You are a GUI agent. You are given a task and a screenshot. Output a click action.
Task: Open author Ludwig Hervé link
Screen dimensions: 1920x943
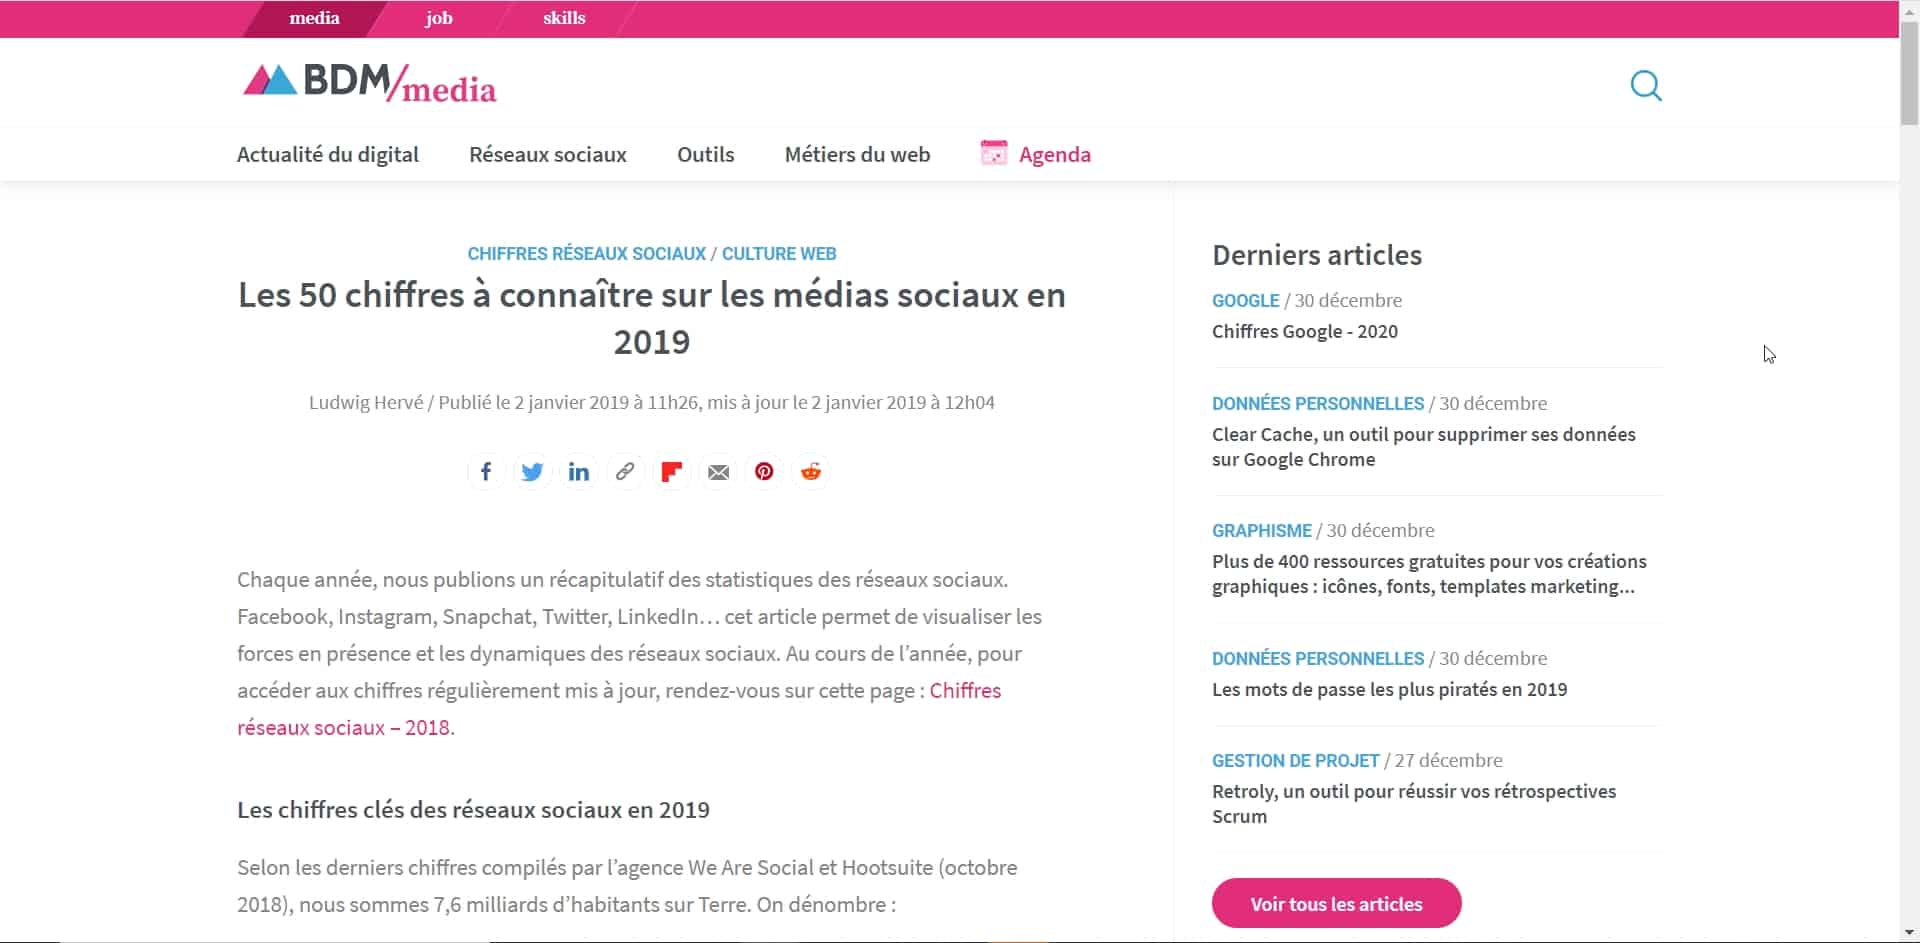[366, 403]
